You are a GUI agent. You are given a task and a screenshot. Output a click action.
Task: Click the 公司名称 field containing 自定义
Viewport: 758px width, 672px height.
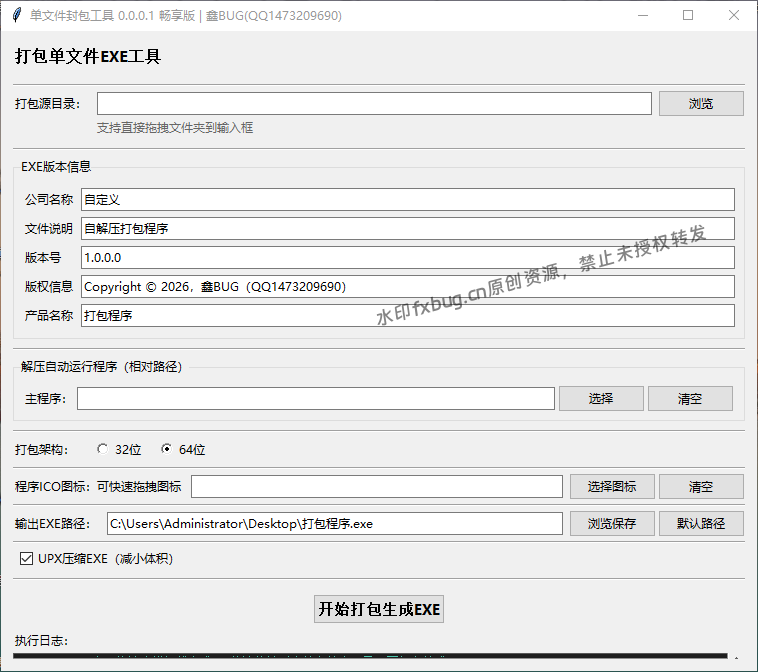[408, 200]
